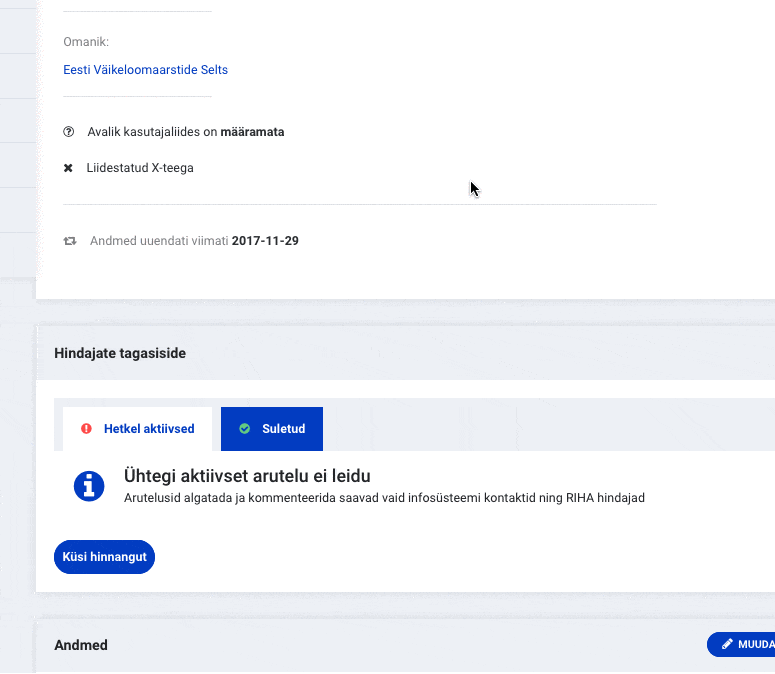
Task: Click the MUUDA edit button label
Action: pyautogui.click(x=755, y=645)
